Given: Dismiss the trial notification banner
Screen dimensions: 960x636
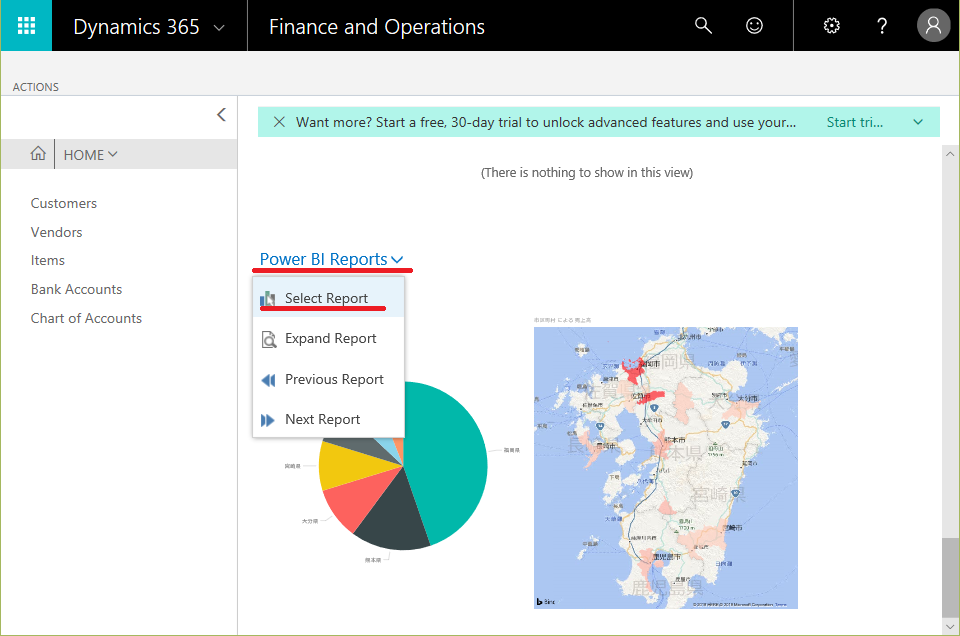Looking at the screenshot, I should [x=279, y=122].
